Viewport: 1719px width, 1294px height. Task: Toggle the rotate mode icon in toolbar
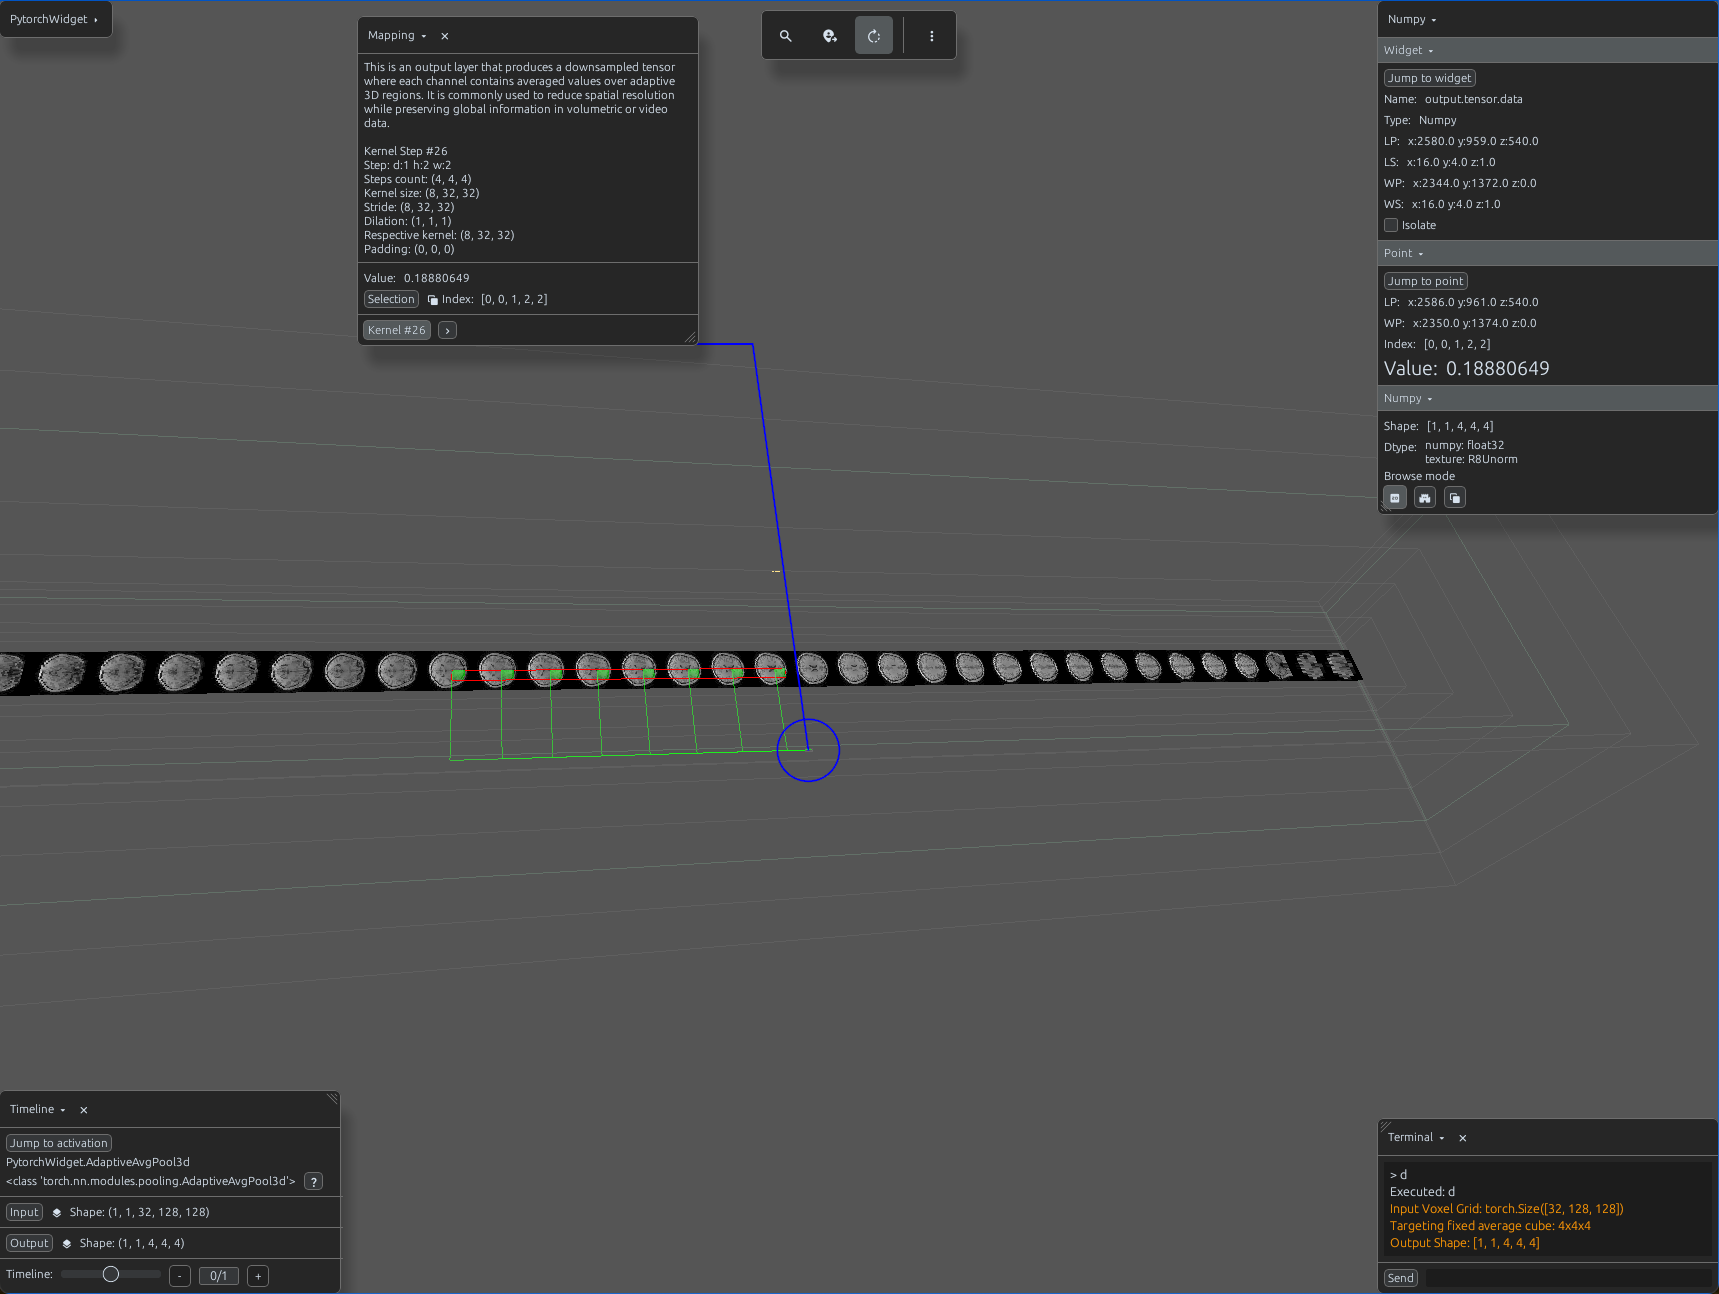tap(874, 36)
